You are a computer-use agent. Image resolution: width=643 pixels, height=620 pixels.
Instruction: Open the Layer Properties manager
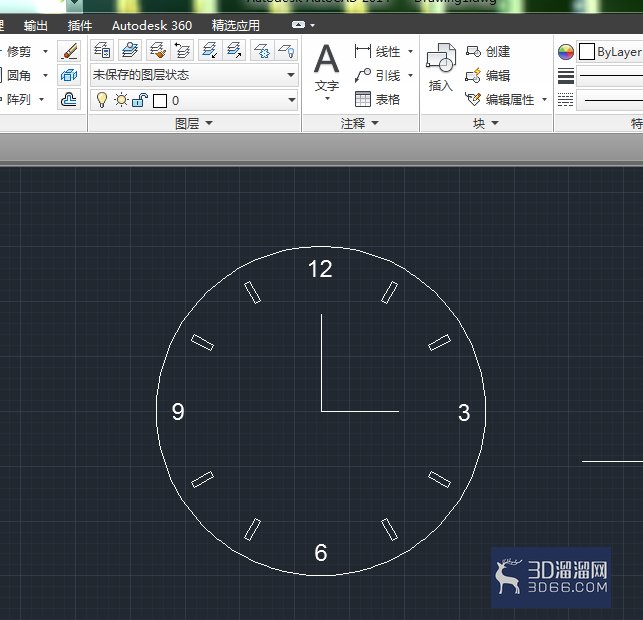(x=102, y=51)
